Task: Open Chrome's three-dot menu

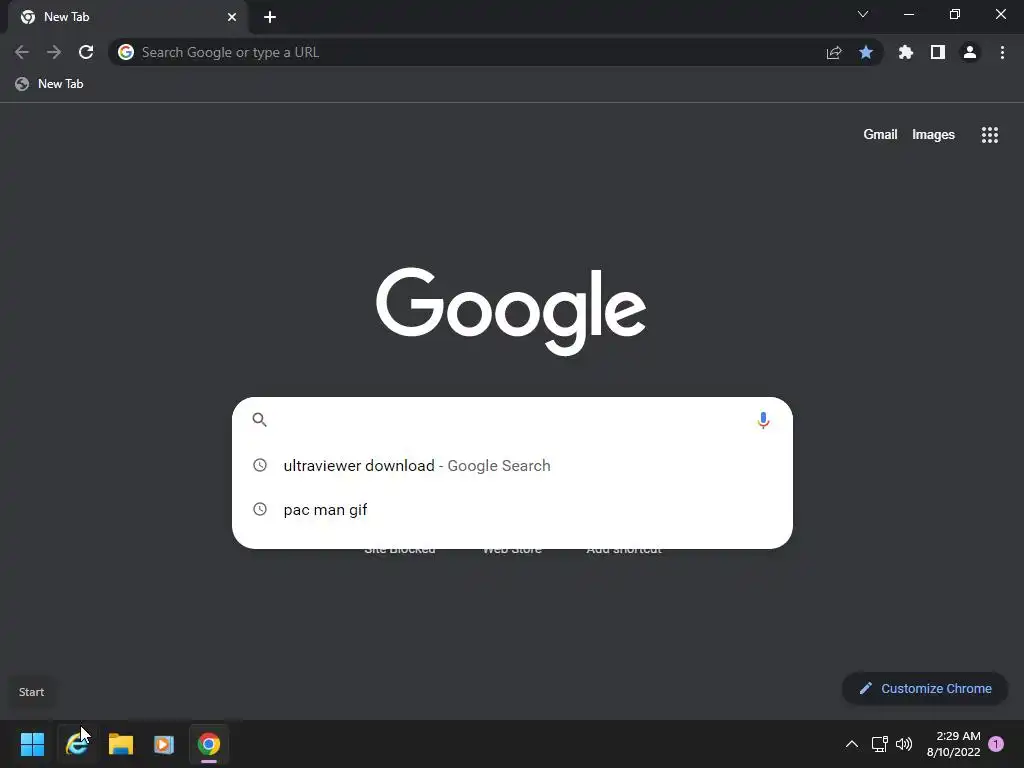Action: [1002, 52]
